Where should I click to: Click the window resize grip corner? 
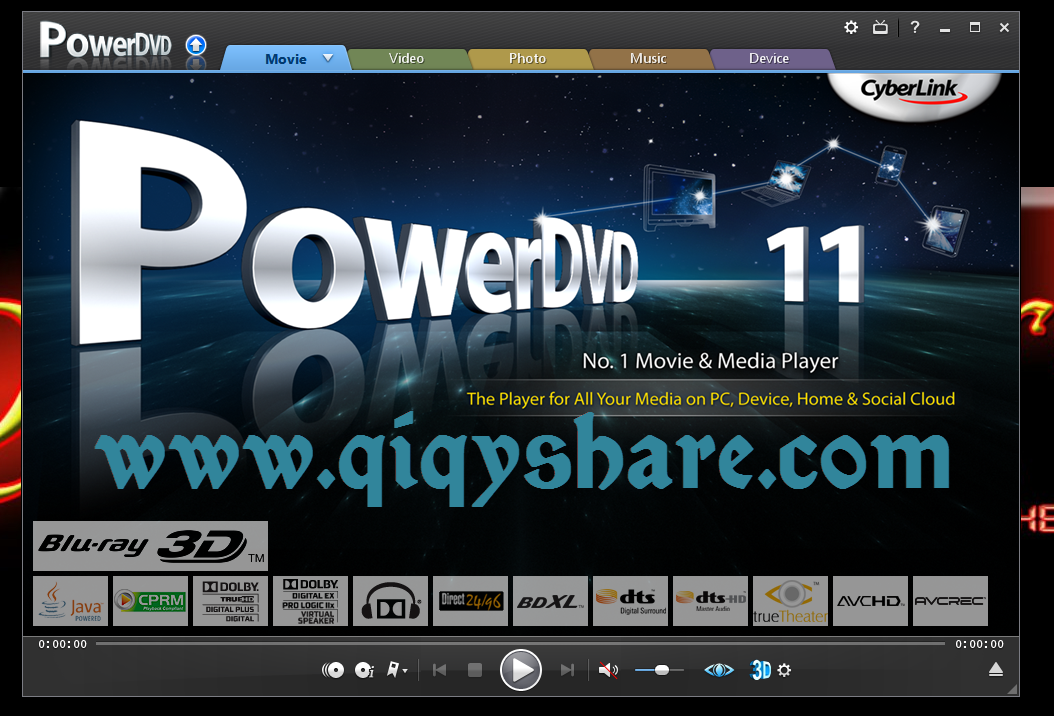[x=1013, y=690]
